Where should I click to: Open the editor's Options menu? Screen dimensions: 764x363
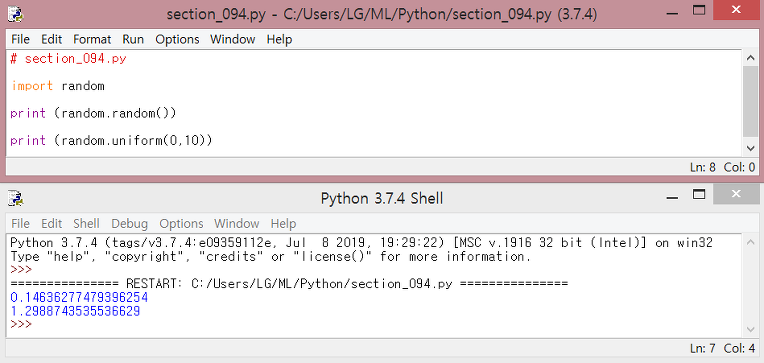point(177,39)
